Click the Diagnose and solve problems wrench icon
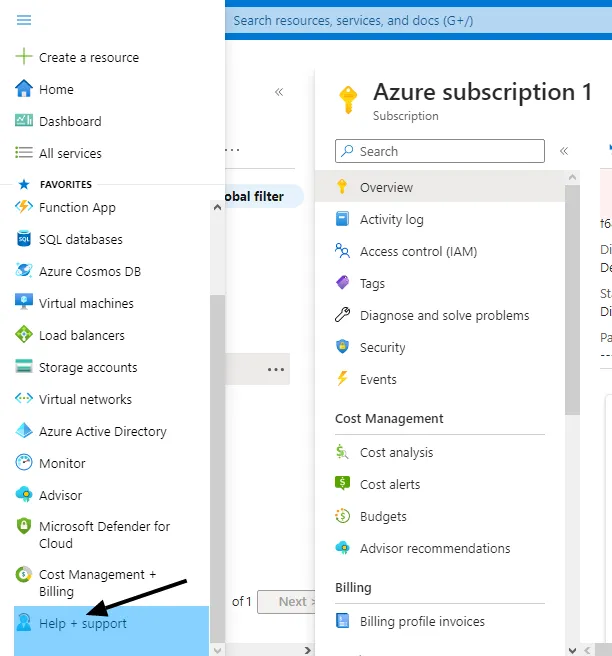The image size is (612, 656). coord(342,315)
